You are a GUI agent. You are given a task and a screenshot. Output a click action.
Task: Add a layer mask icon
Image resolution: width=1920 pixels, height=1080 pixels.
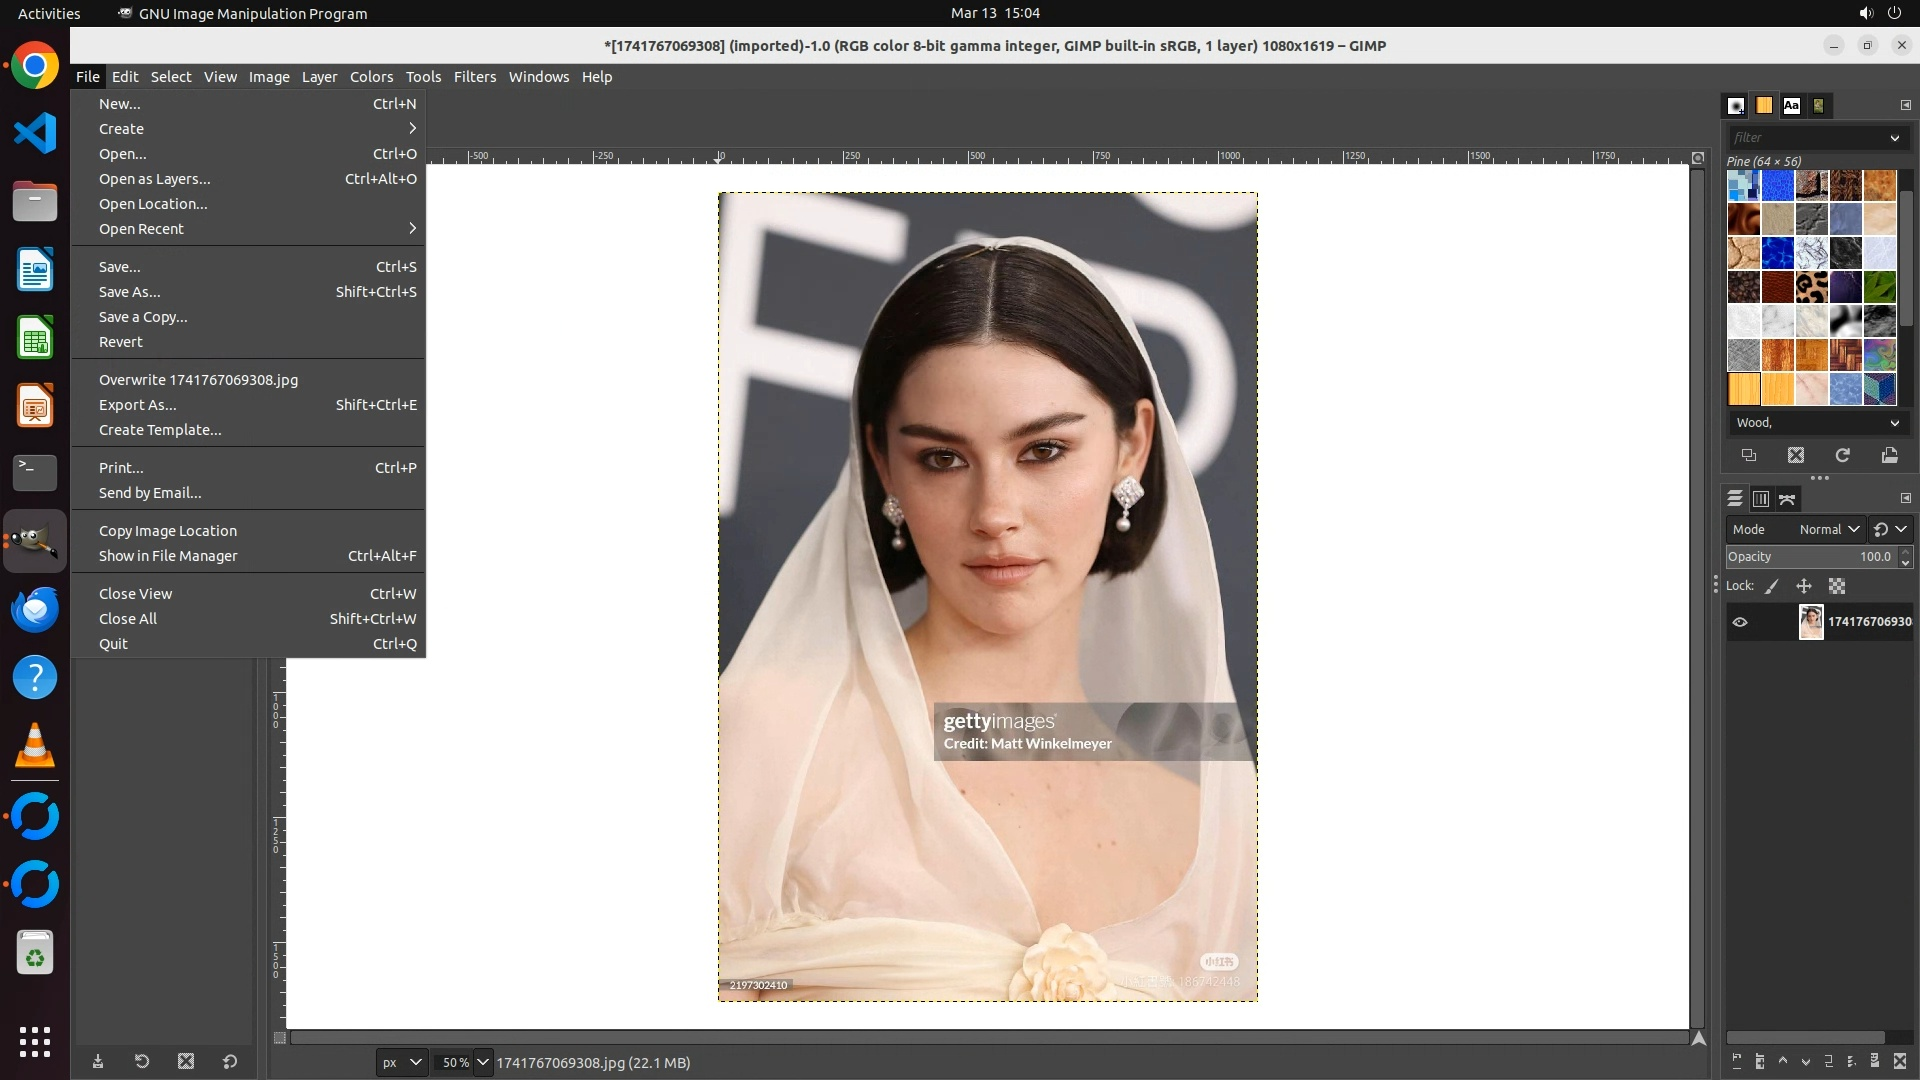1875,1061
